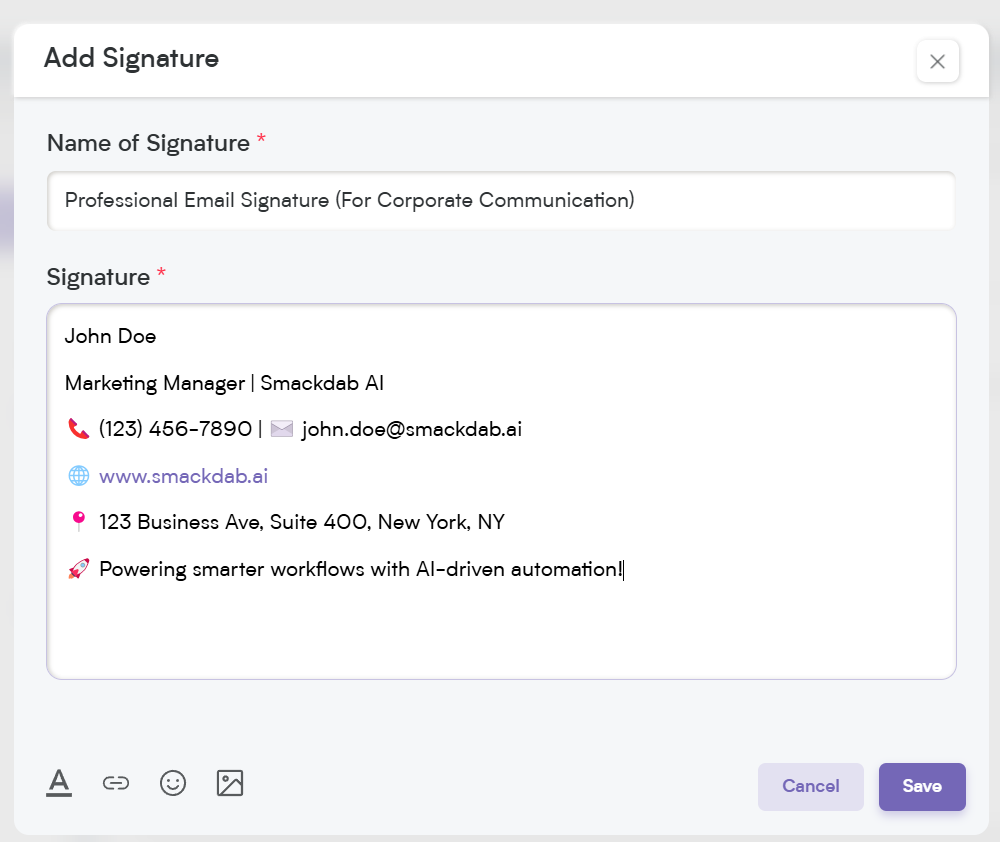Image resolution: width=1000 pixels, height=842 pixels.
Task: Click the insert link icon
Action: click(x=115, y=783)
